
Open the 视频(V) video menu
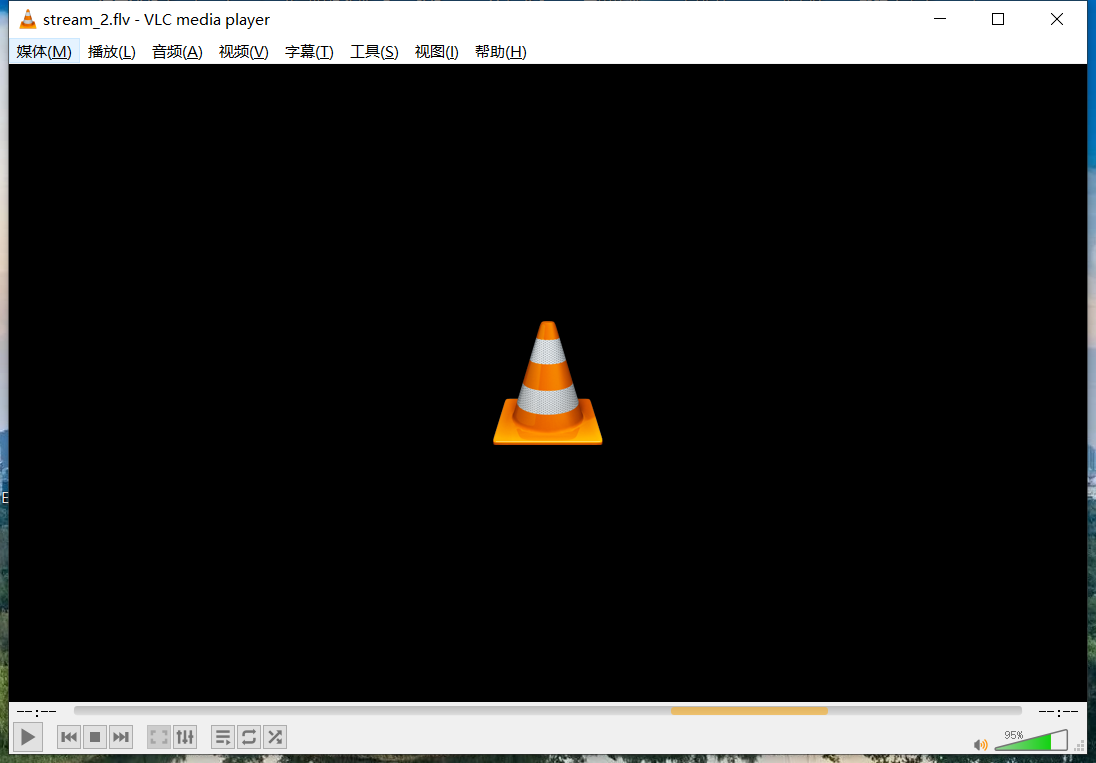click(x=243, y=52)
